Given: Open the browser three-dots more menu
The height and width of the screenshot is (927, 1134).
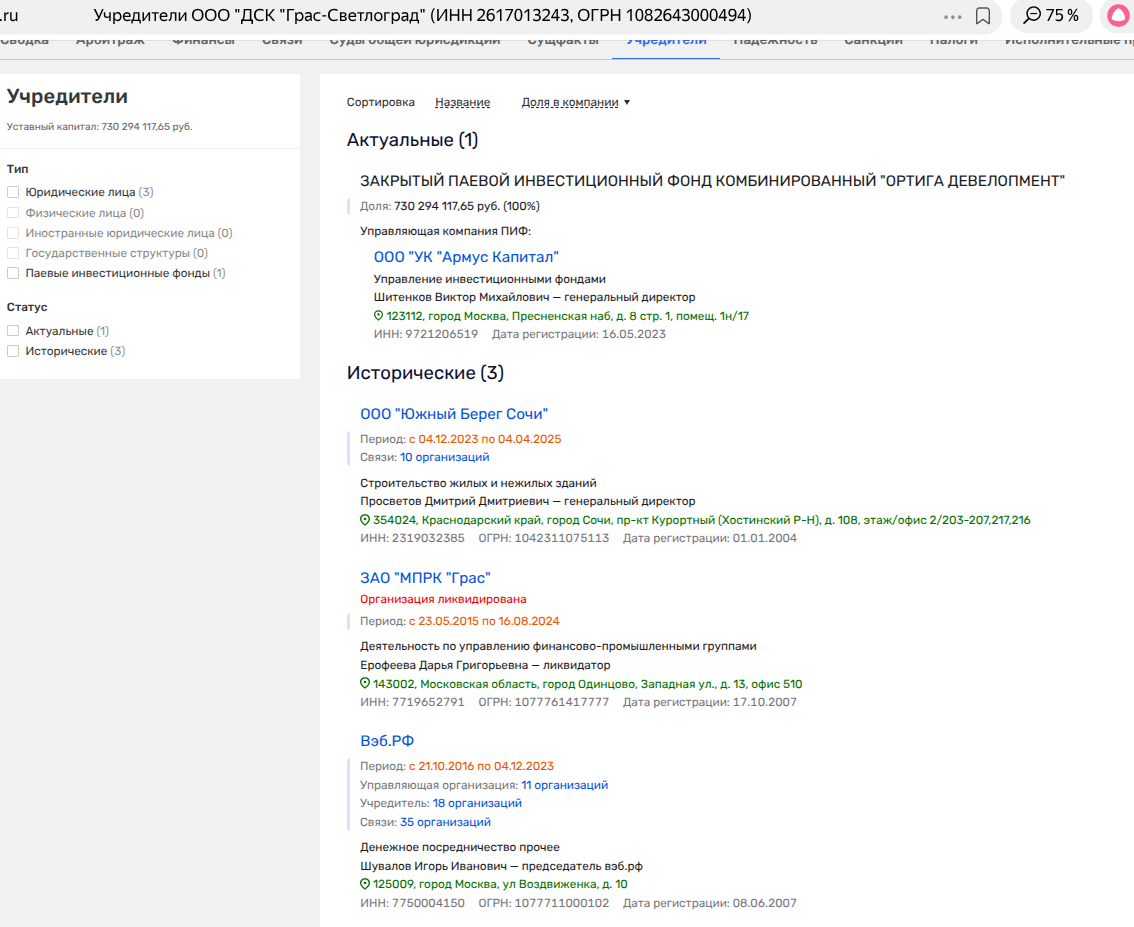Looking at the screenshot, I should click(x=952, y=16).
